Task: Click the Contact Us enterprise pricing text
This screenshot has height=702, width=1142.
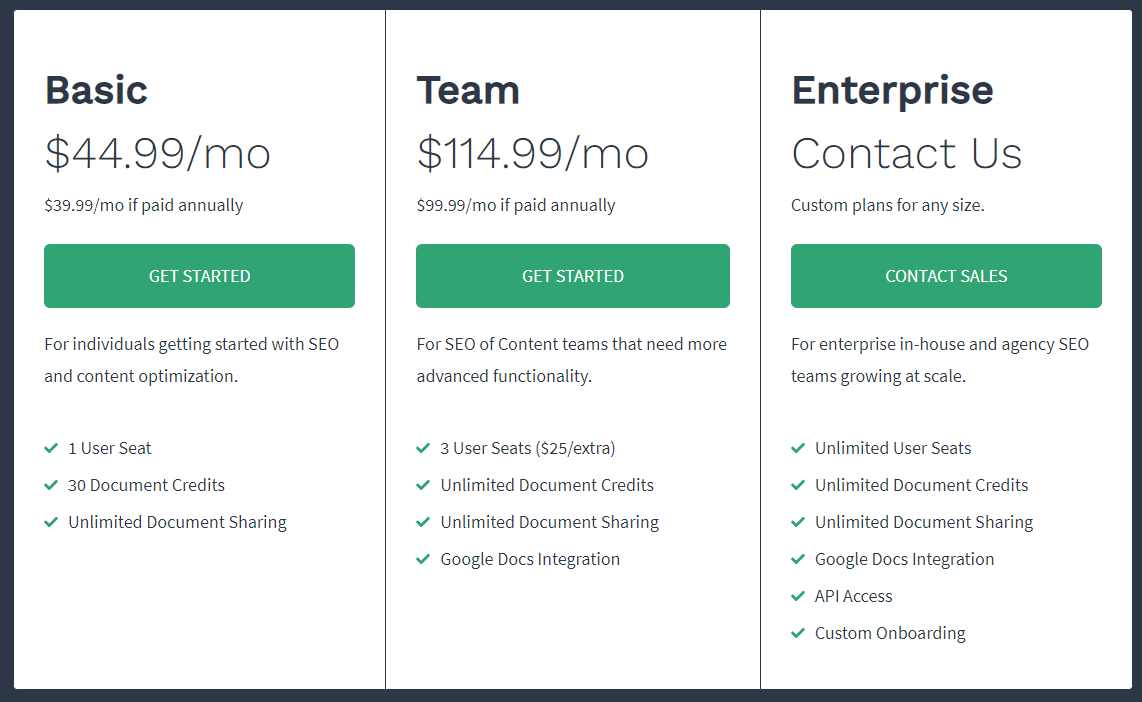Action: (x=906, y=153)
